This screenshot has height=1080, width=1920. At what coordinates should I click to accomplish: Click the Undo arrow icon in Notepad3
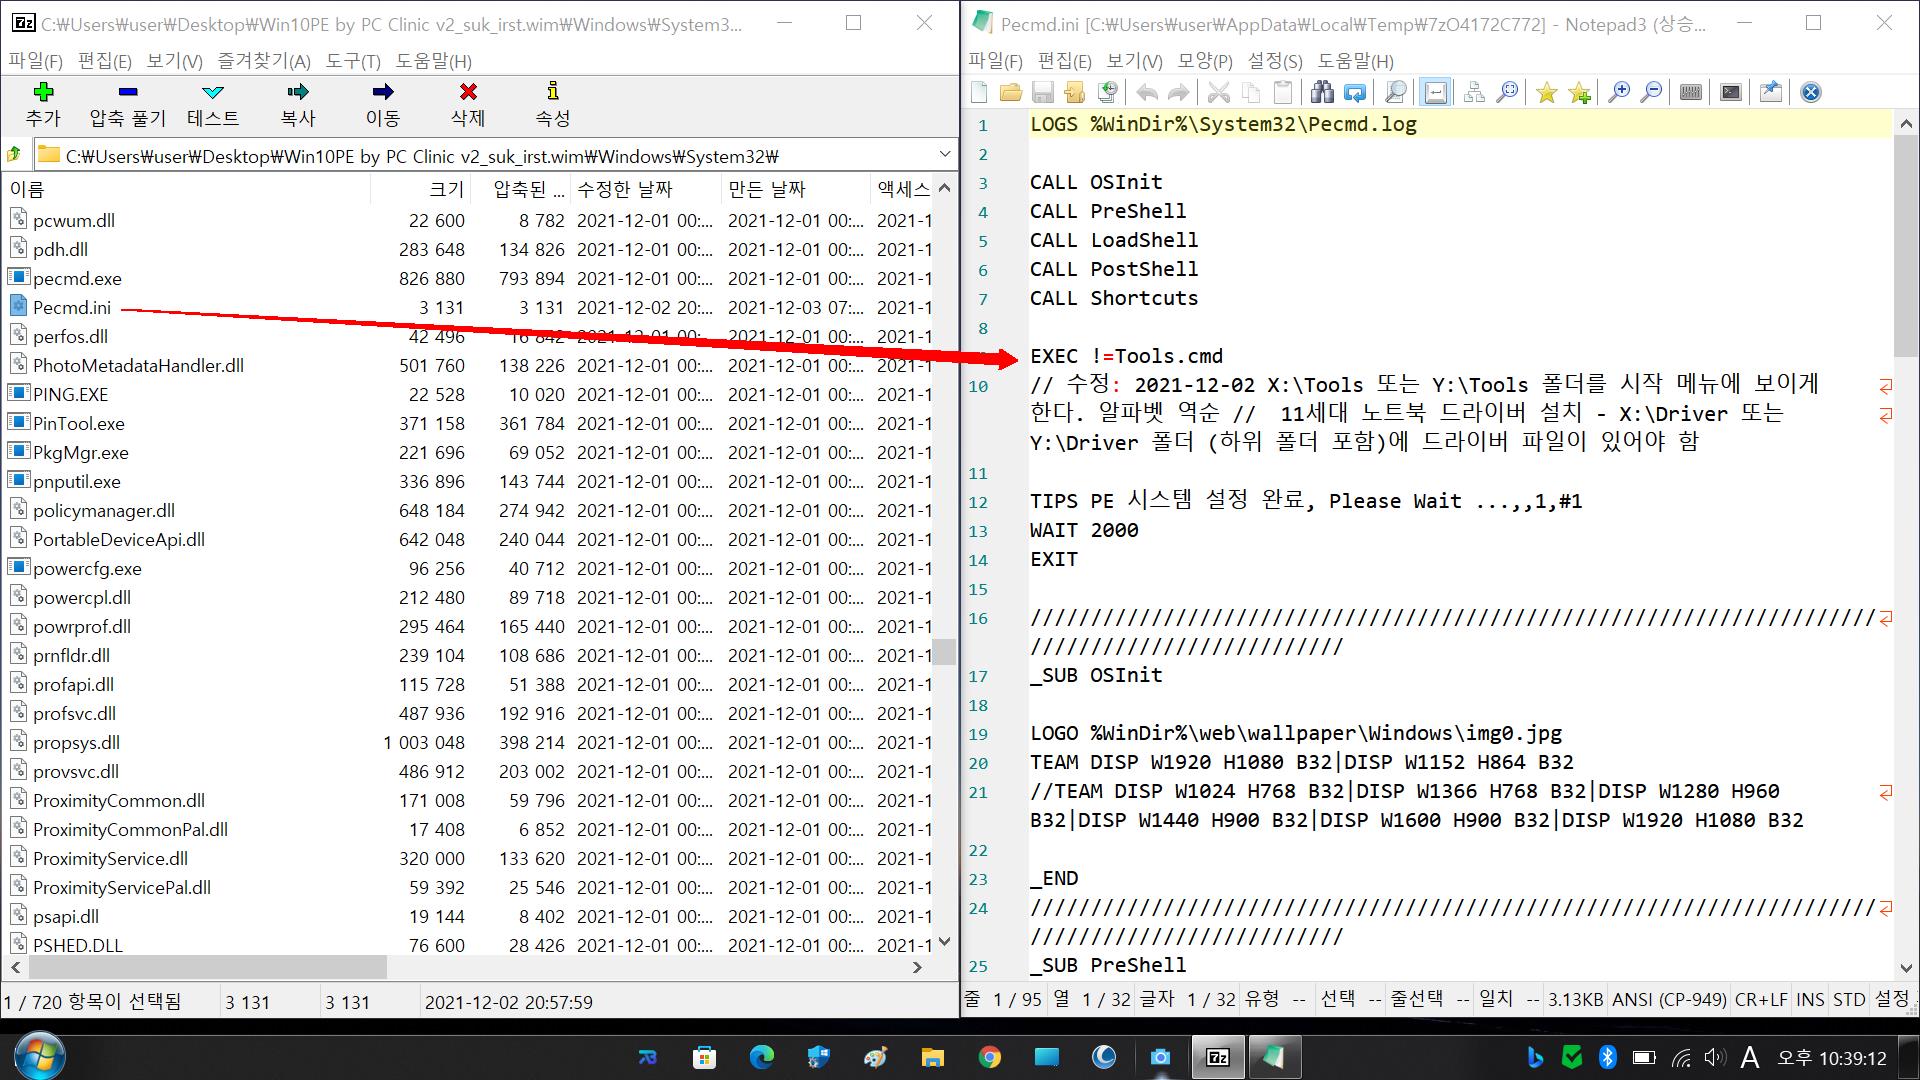click(1147, 93)
